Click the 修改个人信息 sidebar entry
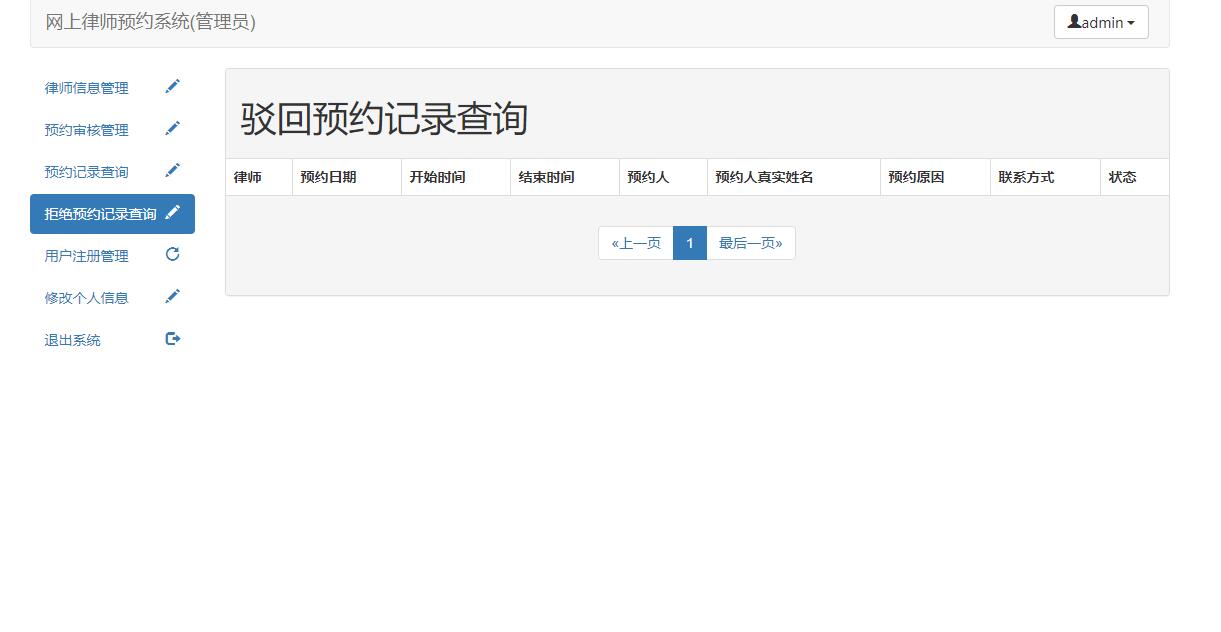Image resolution: width=1221 pixels, height=632 pixels. [86, 297]
